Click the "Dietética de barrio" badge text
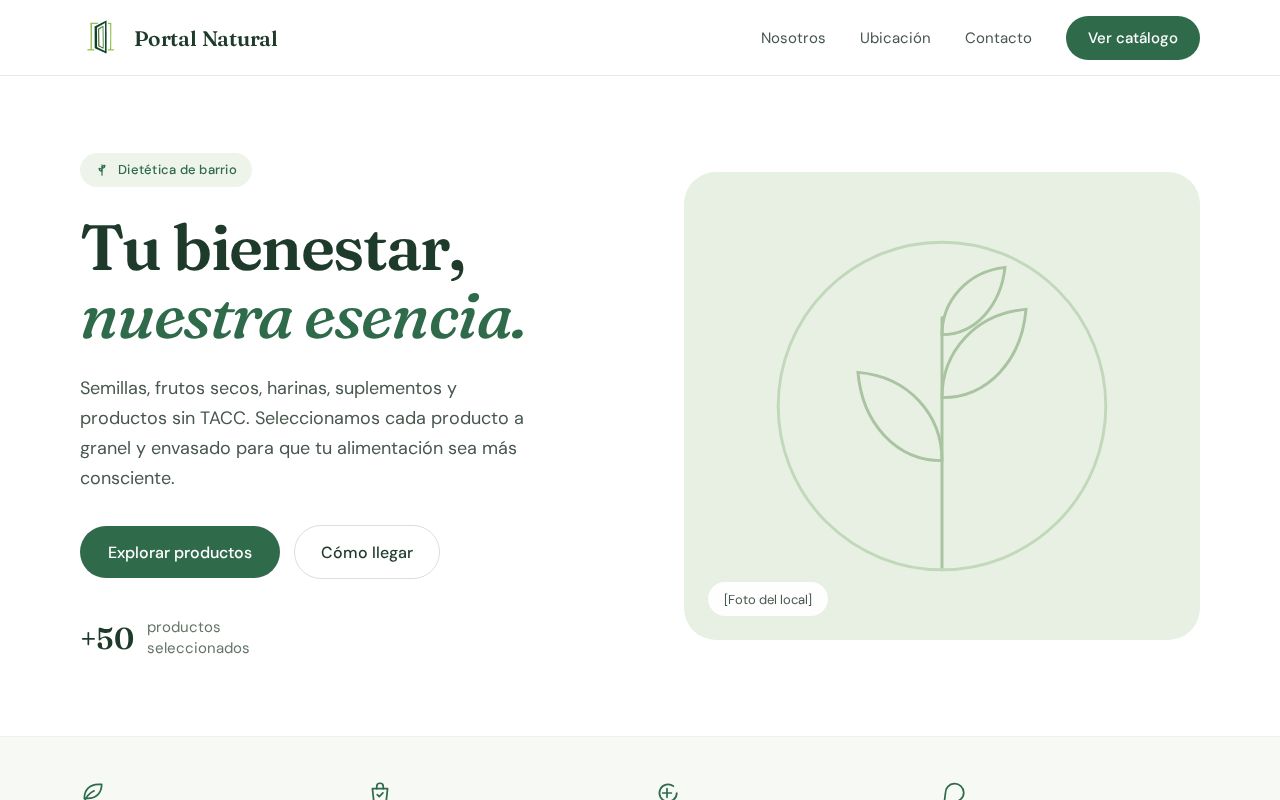Viewport: 1280px width, 800px height. (x=177, y=170)
